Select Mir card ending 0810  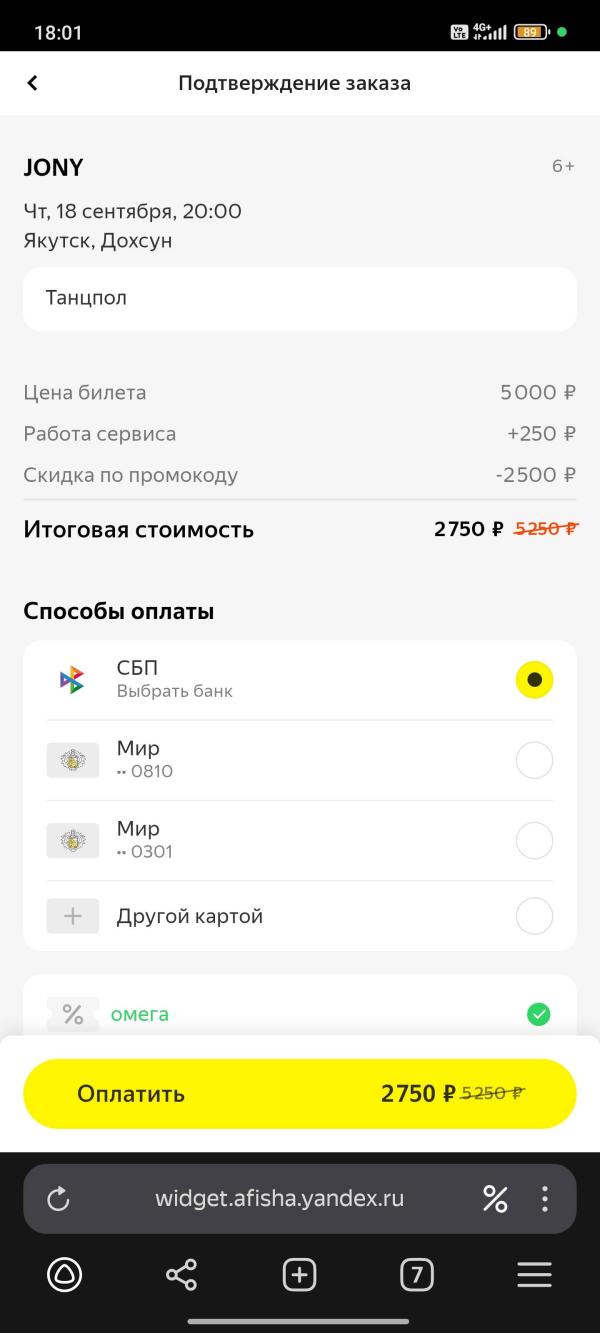coord(534,761)
